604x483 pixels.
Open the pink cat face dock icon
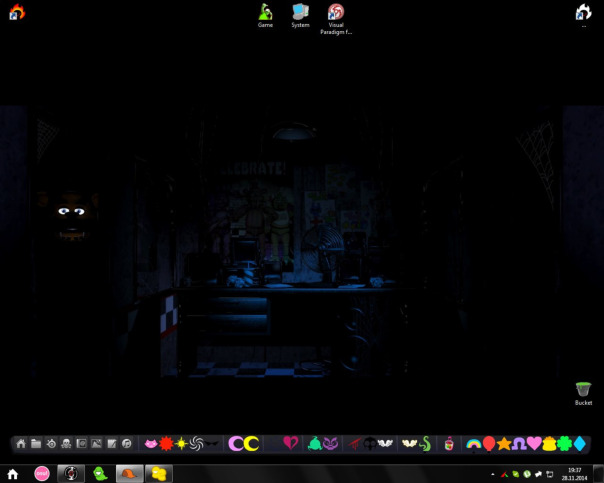coord(151,443)
